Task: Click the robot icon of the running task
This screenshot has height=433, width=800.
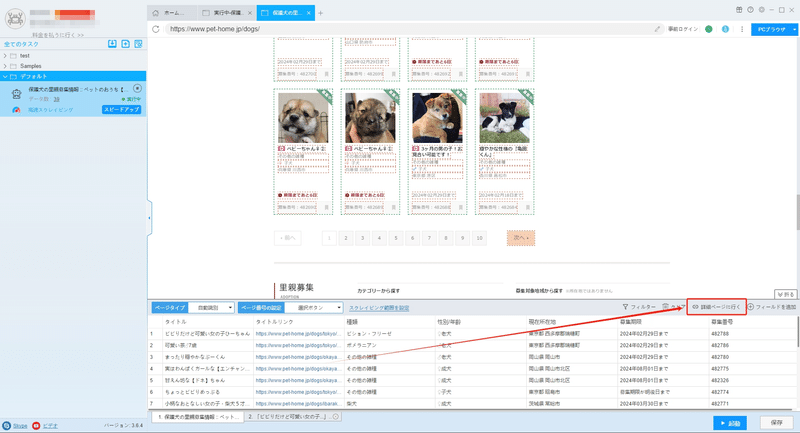Action: pyautogui.click(x=16, y=94)
